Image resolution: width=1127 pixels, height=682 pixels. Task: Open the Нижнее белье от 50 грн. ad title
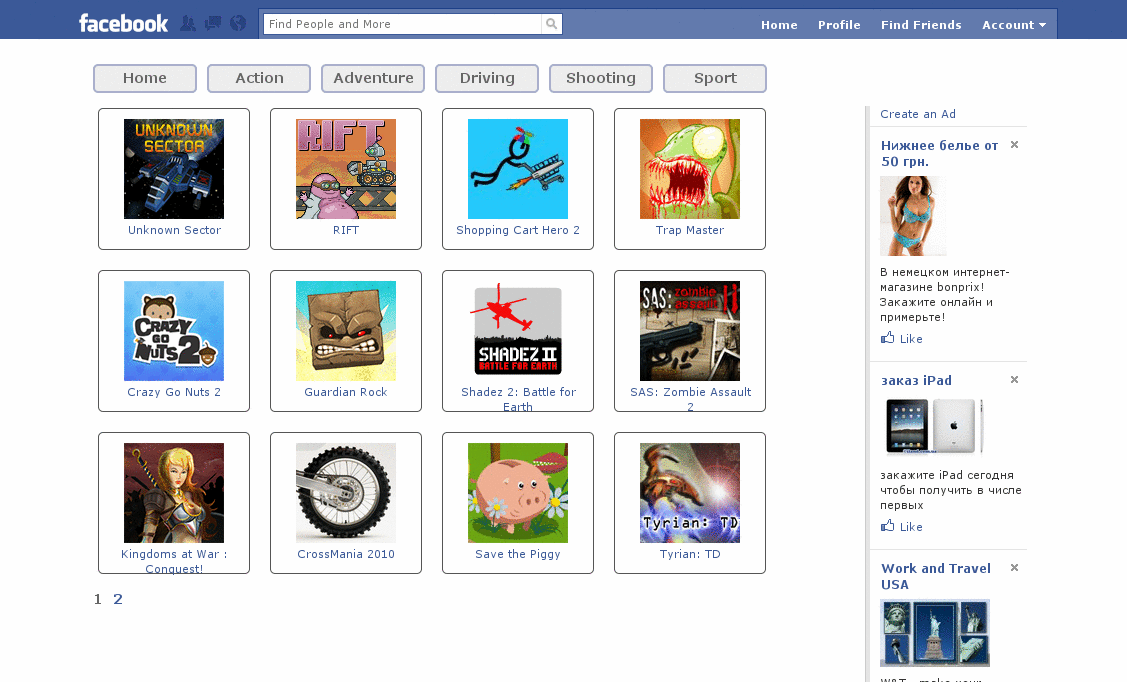[x=939, y=153]
